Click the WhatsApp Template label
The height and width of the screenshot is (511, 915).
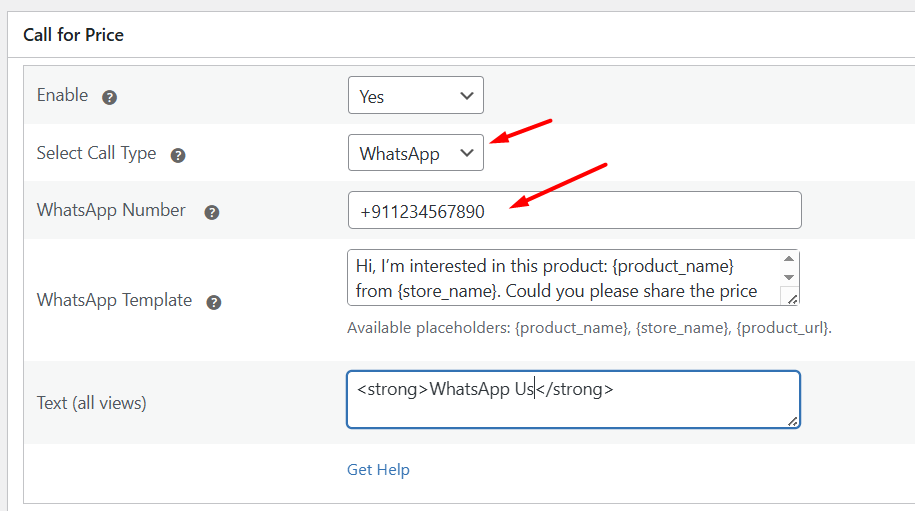pos(114,301)
